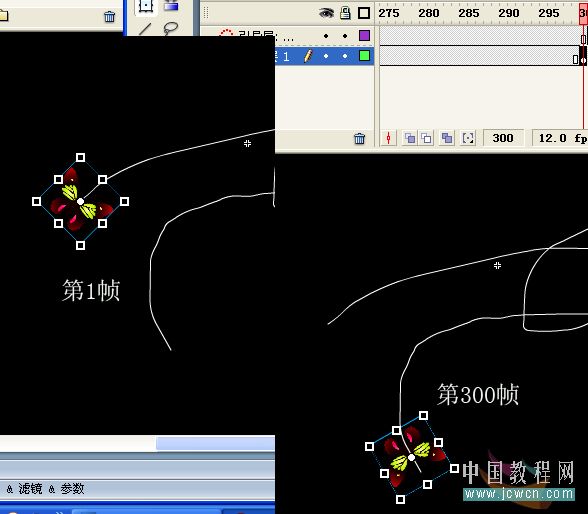Click frame rate display 12.0 fps
588x514 pixels.
560,138
